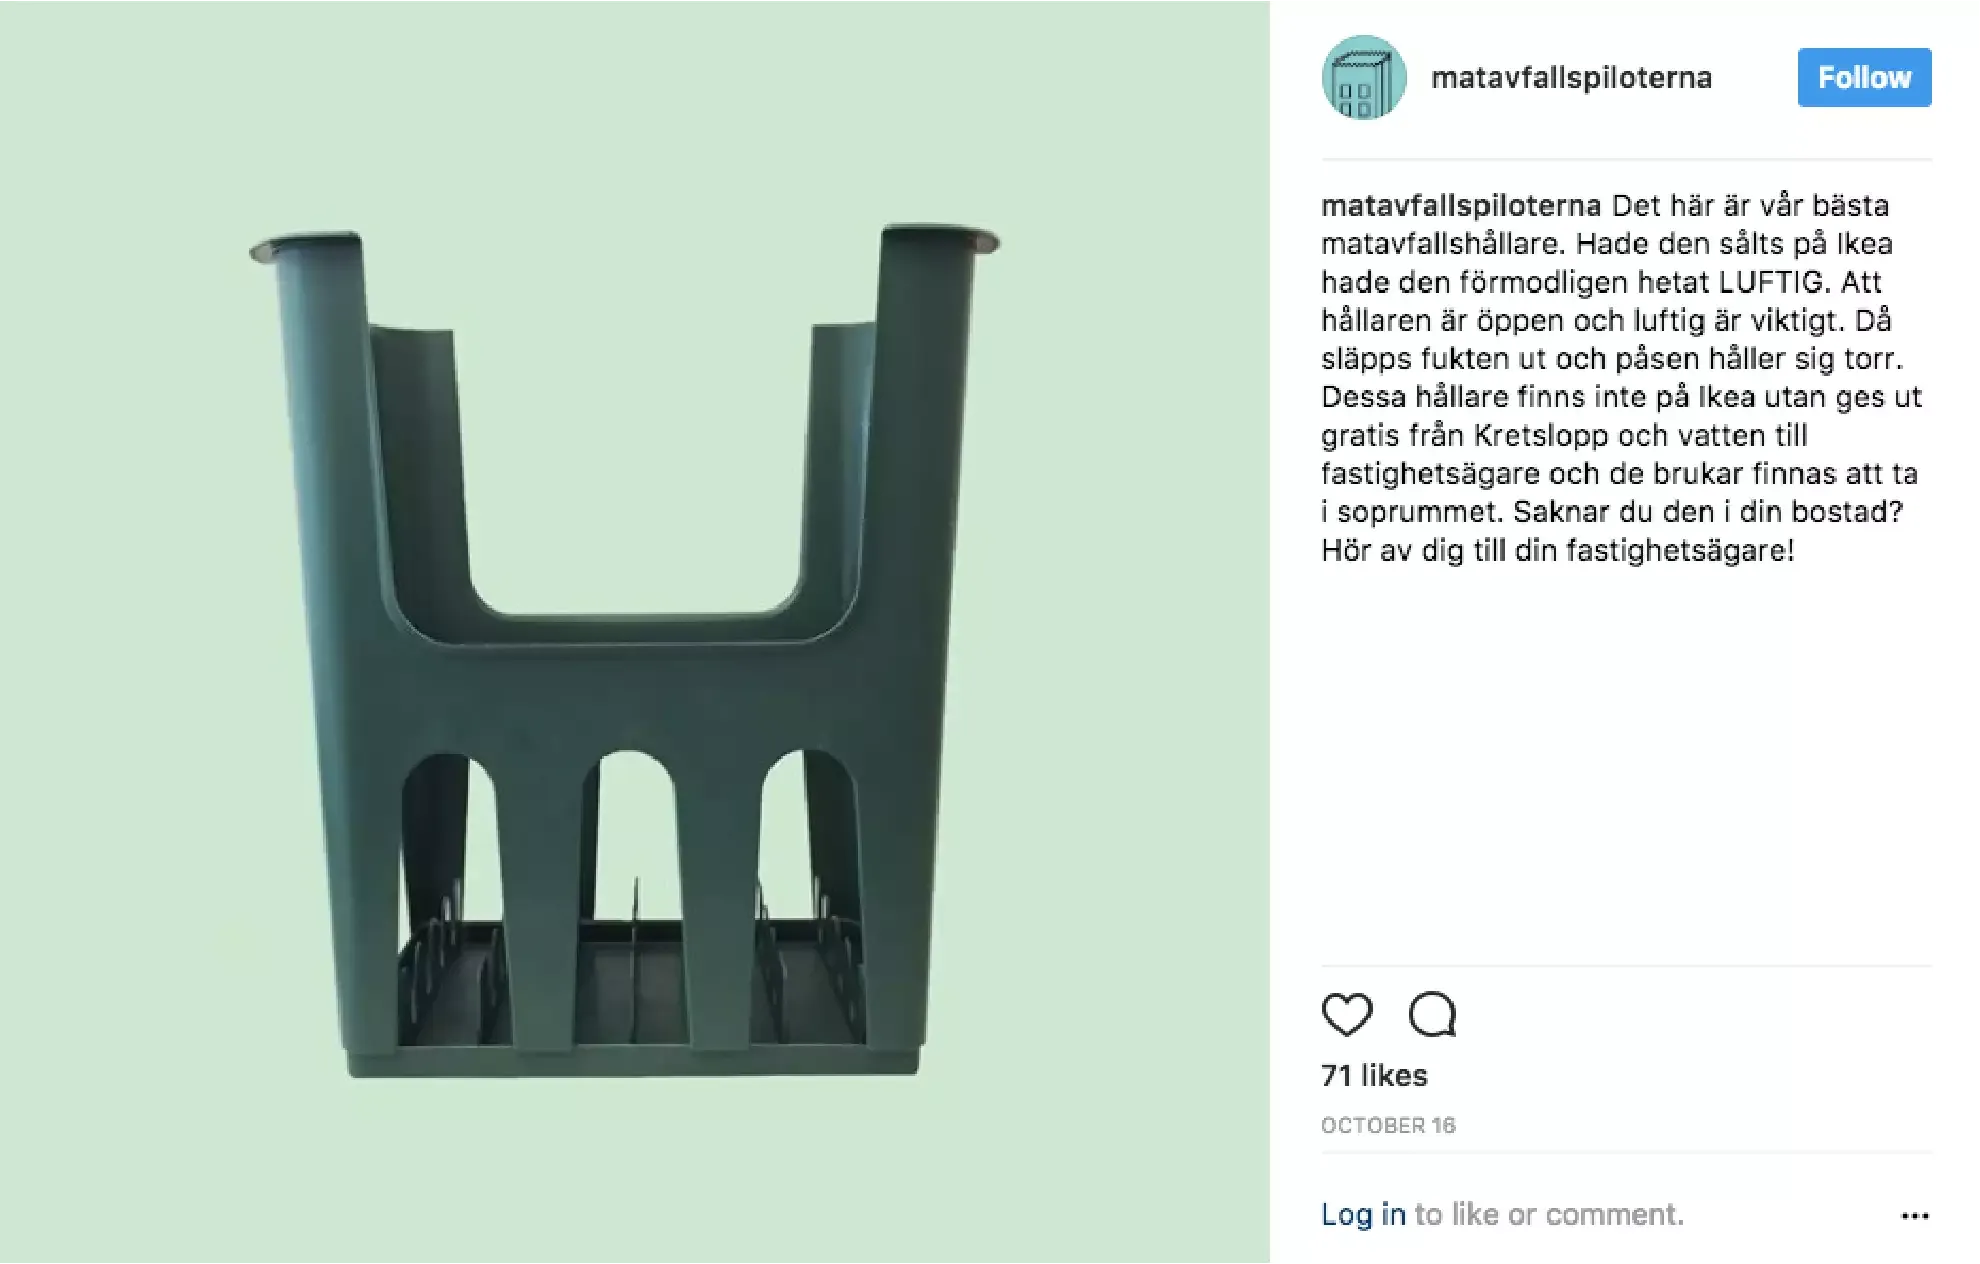1980x1264 pixels.
Task: Follow the matavfallspiloterna account
Action: click(x=1864, y=77)
